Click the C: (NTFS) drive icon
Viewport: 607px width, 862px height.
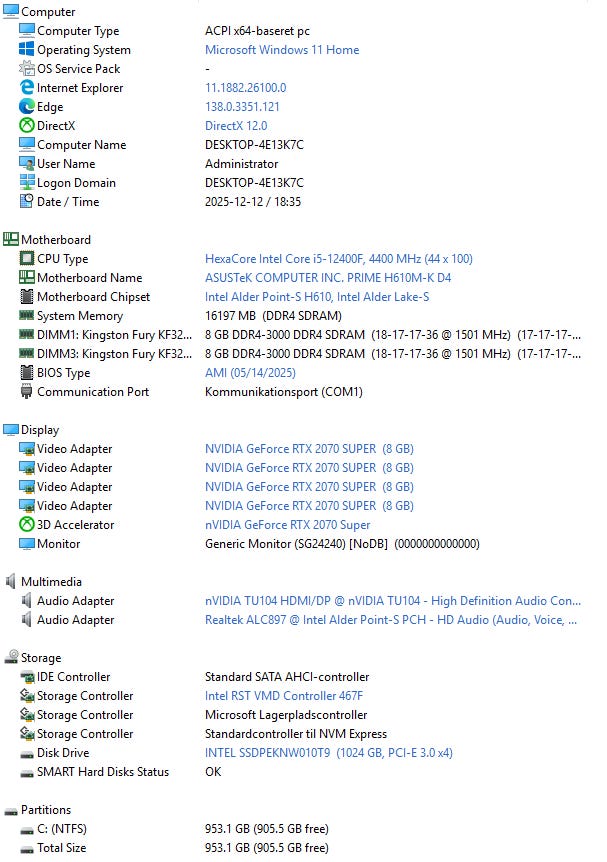[26, 830]
